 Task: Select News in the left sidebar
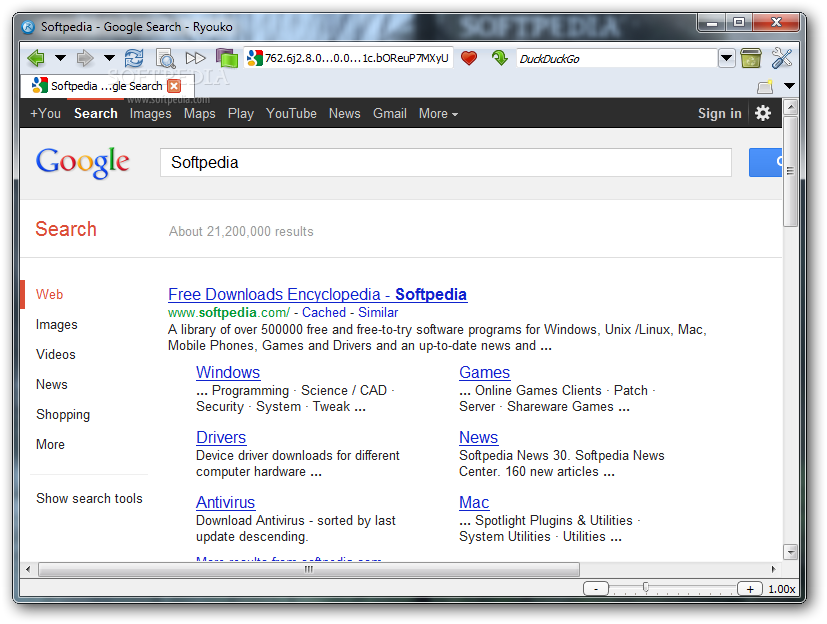tap(52, 385)
